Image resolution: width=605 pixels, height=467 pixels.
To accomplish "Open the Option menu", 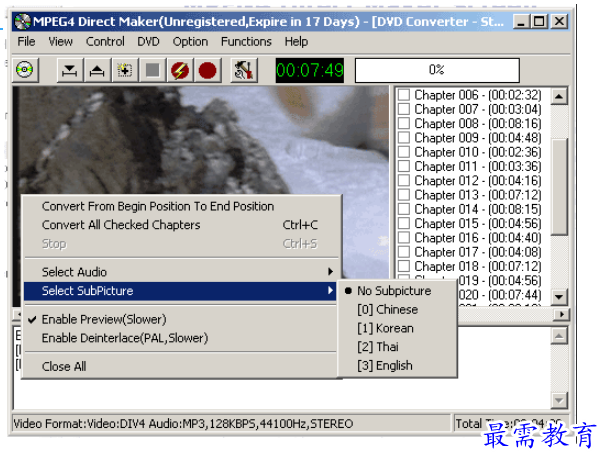I will click(190, 42).
